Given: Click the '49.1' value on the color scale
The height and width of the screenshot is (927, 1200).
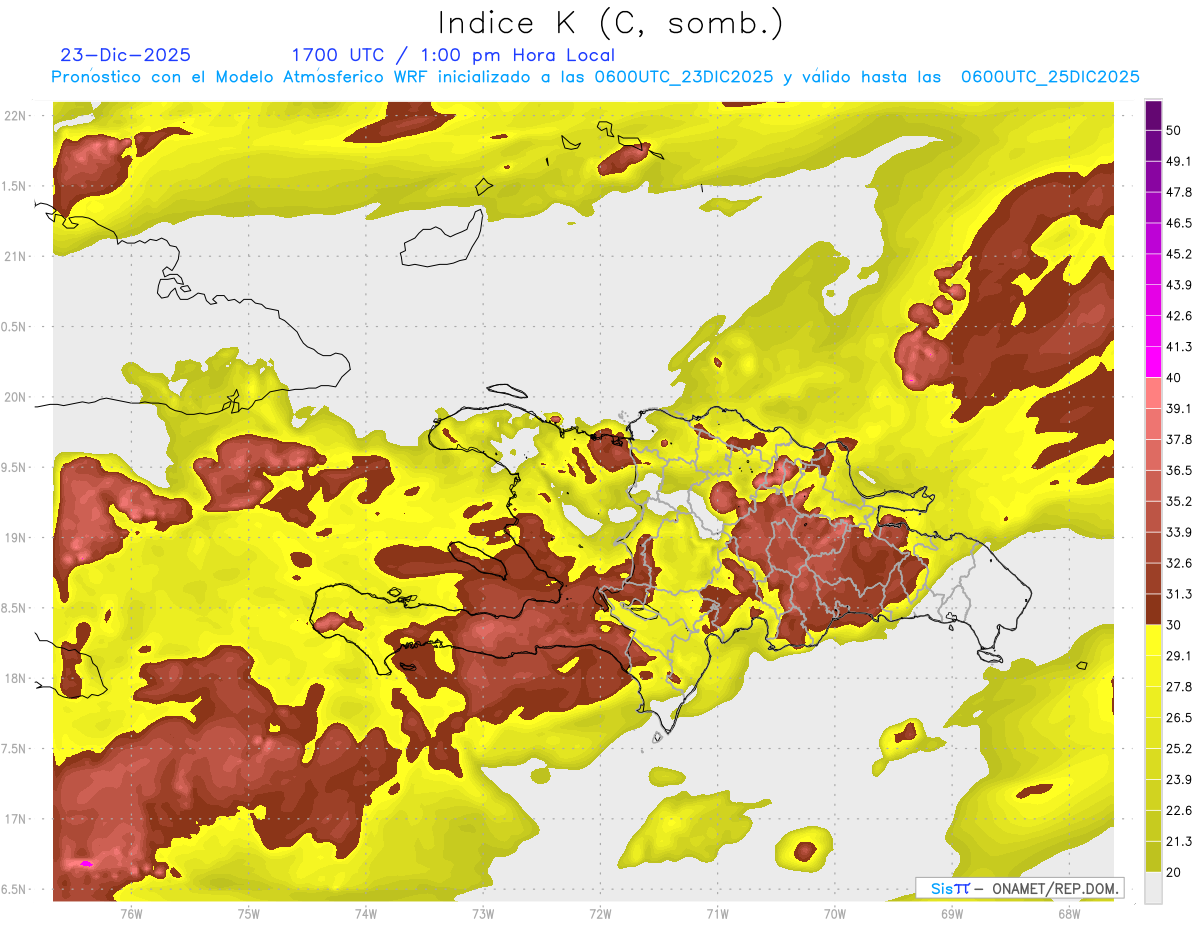Looking at the screenshot, I should (x=1179, y=162).
